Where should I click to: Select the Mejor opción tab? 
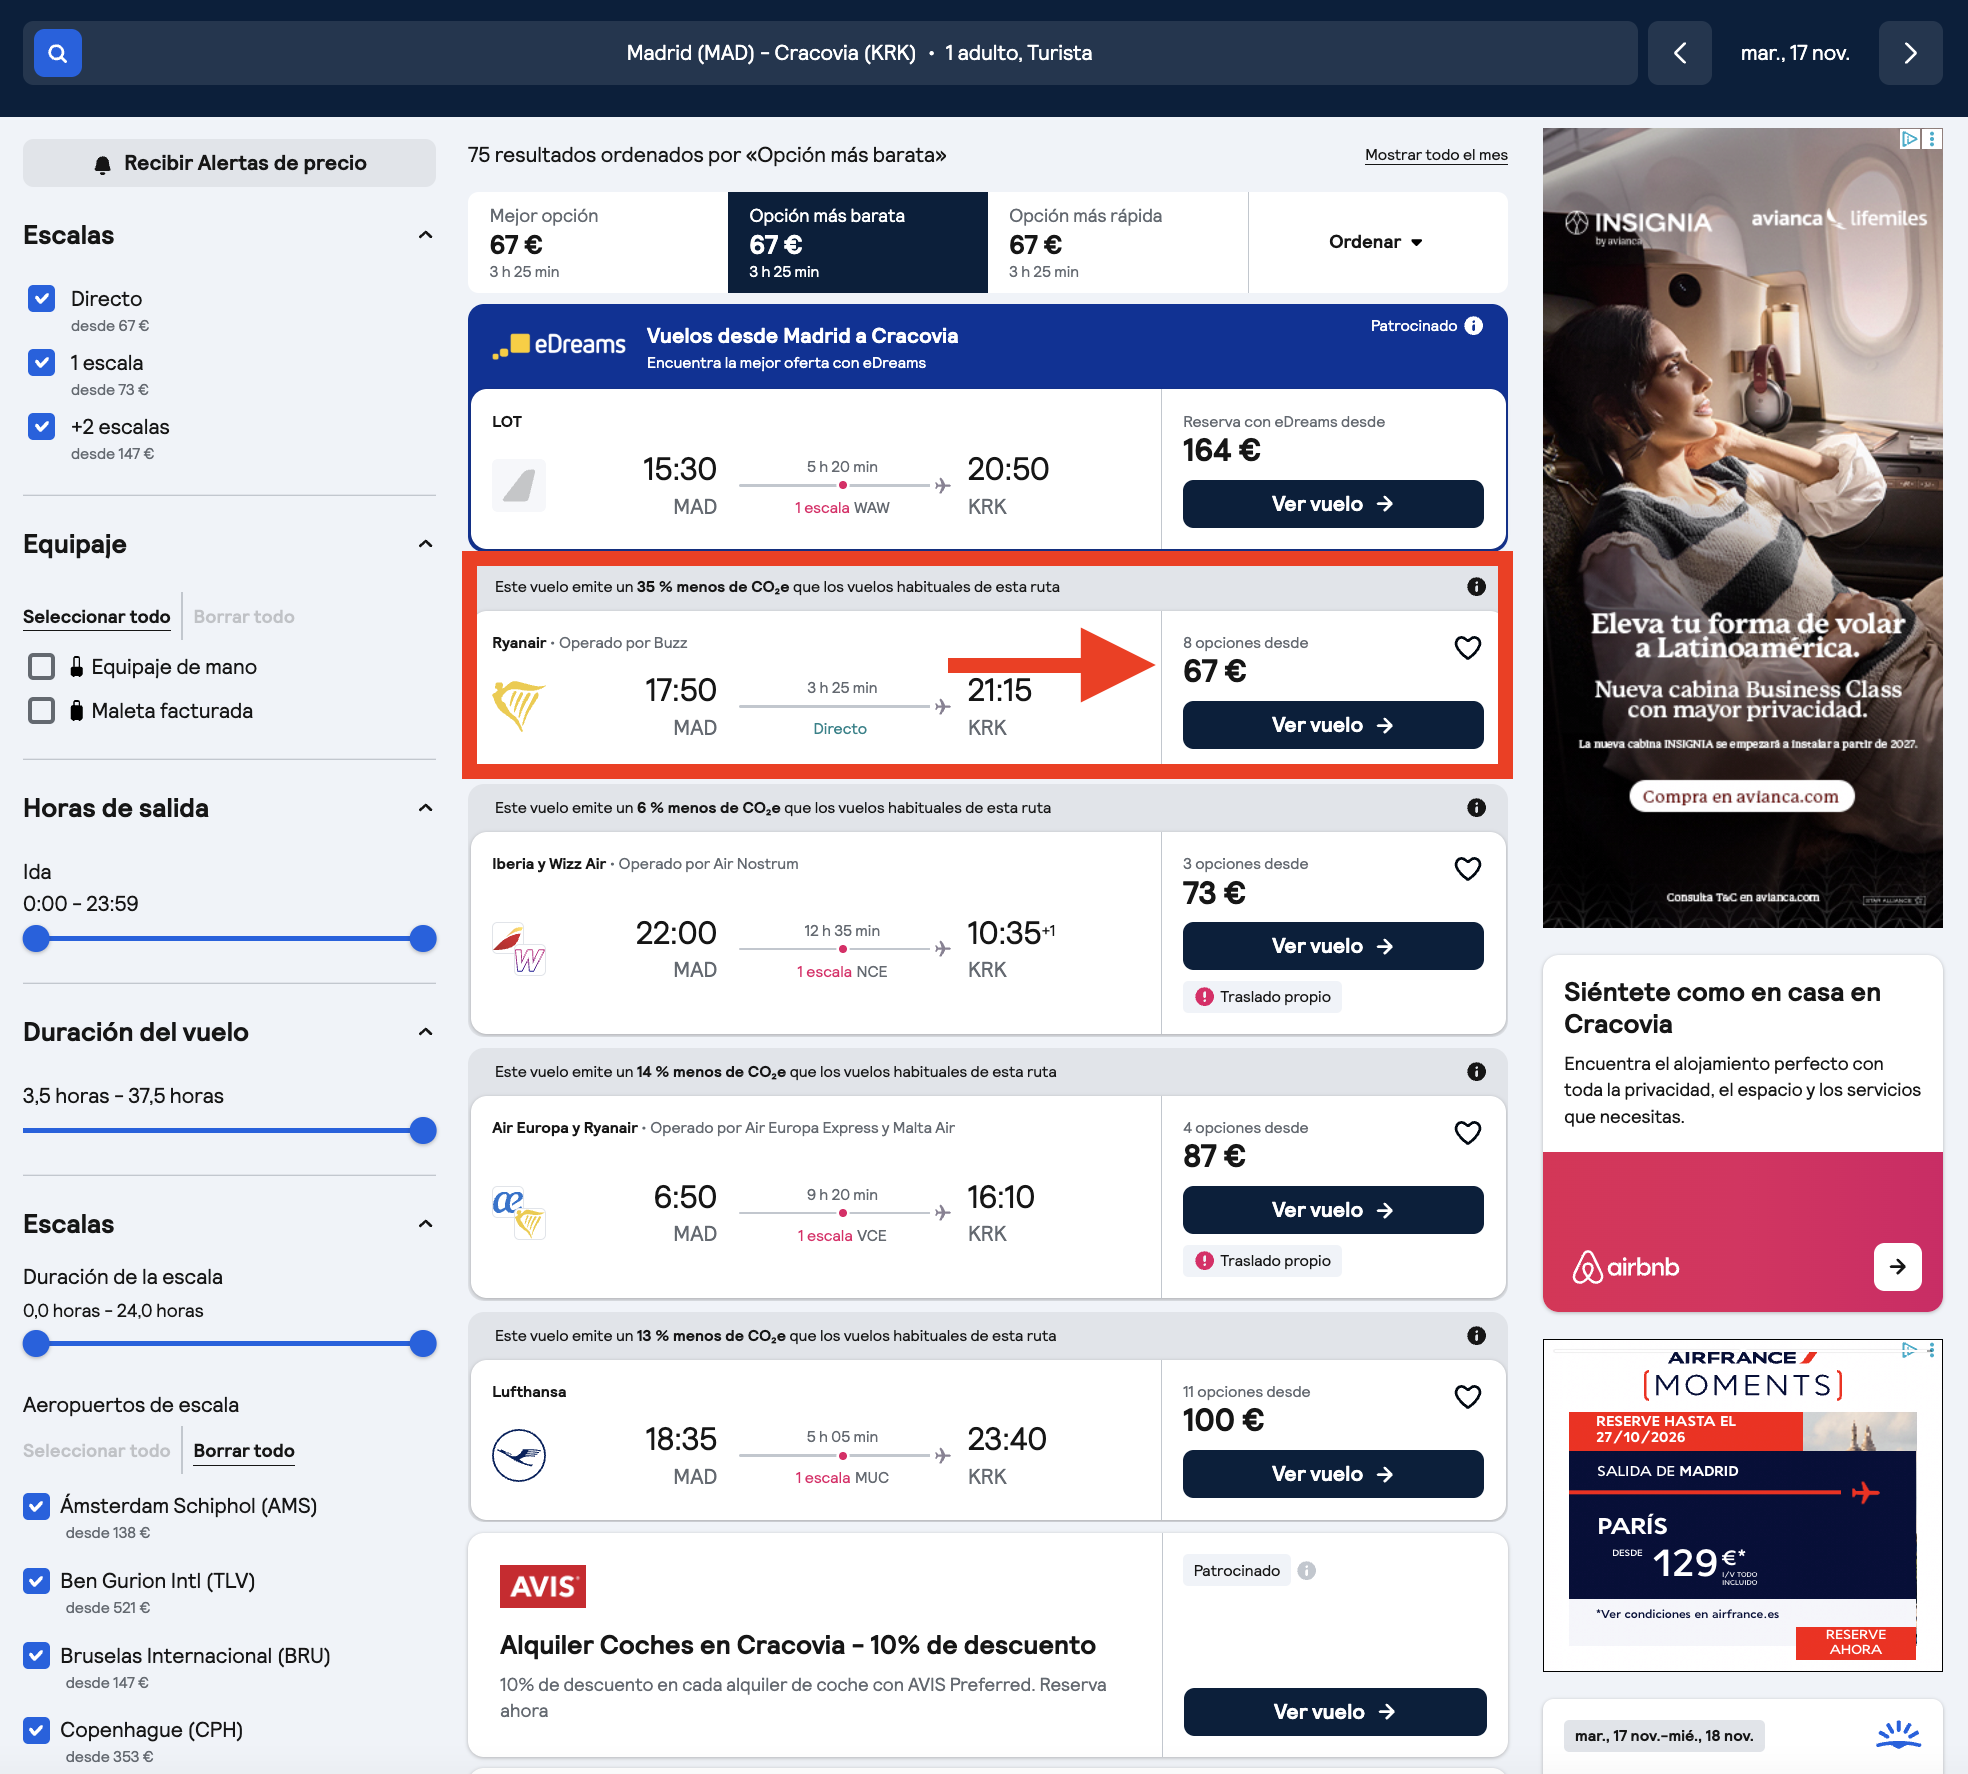pyautogui.click(x=598, y=242)
